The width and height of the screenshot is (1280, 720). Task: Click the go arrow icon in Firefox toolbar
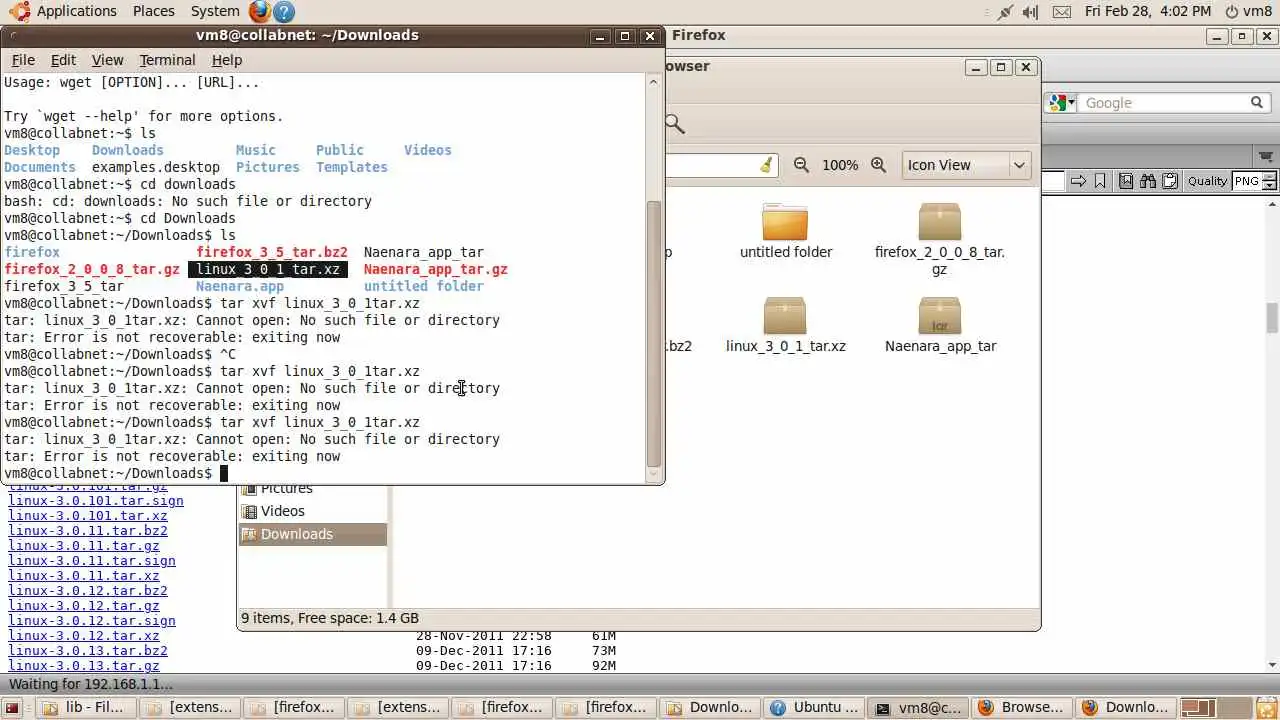click(1078, 181)
